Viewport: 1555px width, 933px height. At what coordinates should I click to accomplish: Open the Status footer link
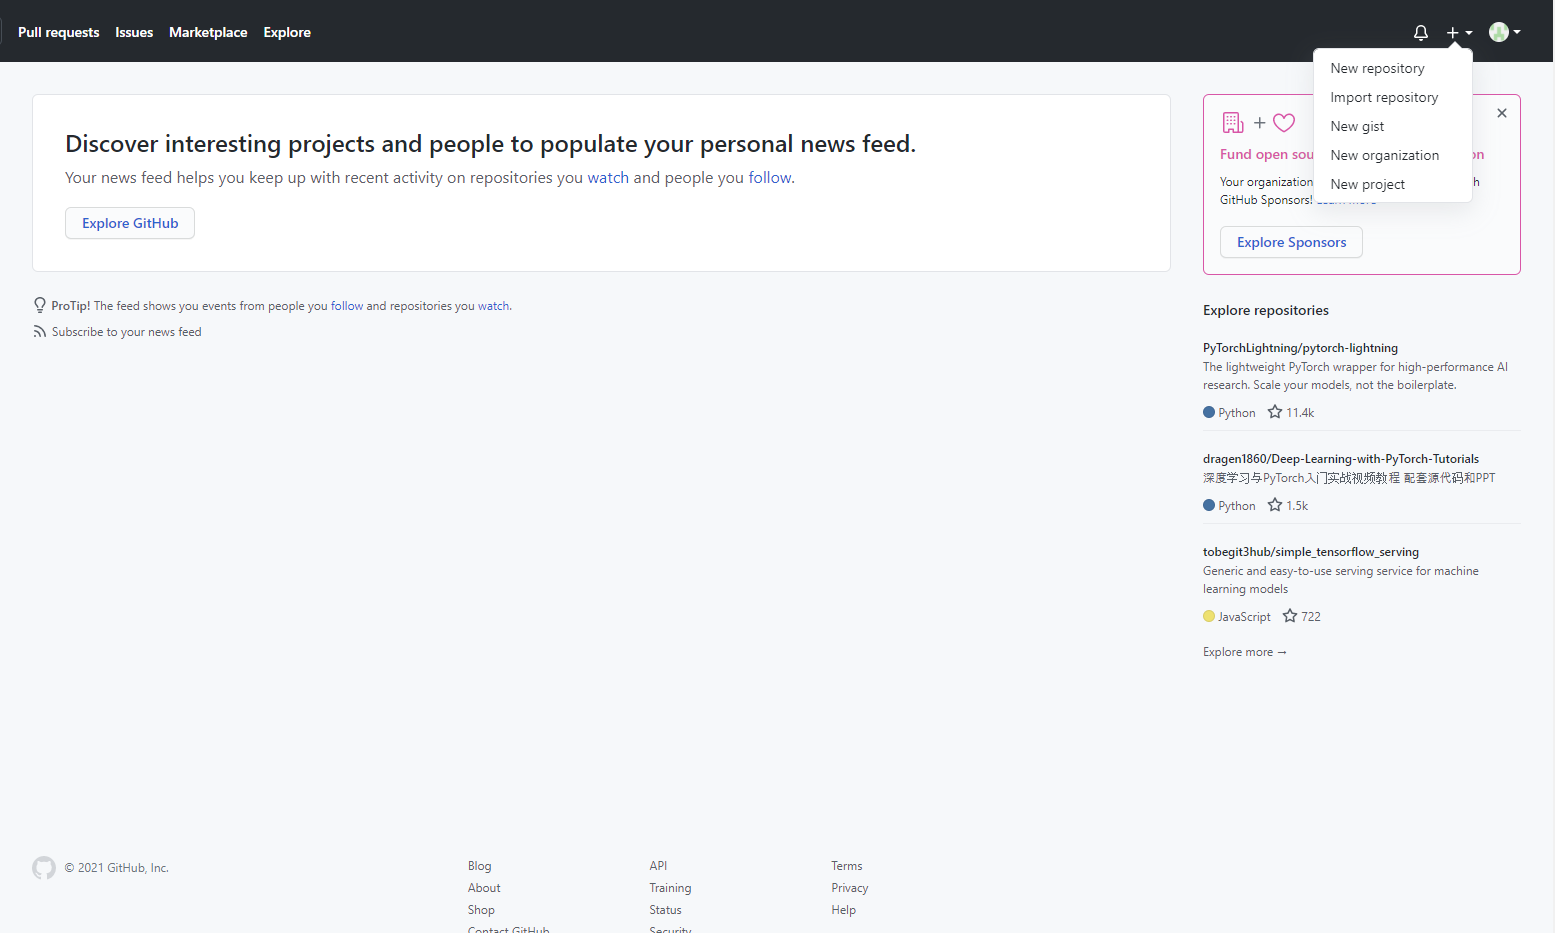click(665, 910)
